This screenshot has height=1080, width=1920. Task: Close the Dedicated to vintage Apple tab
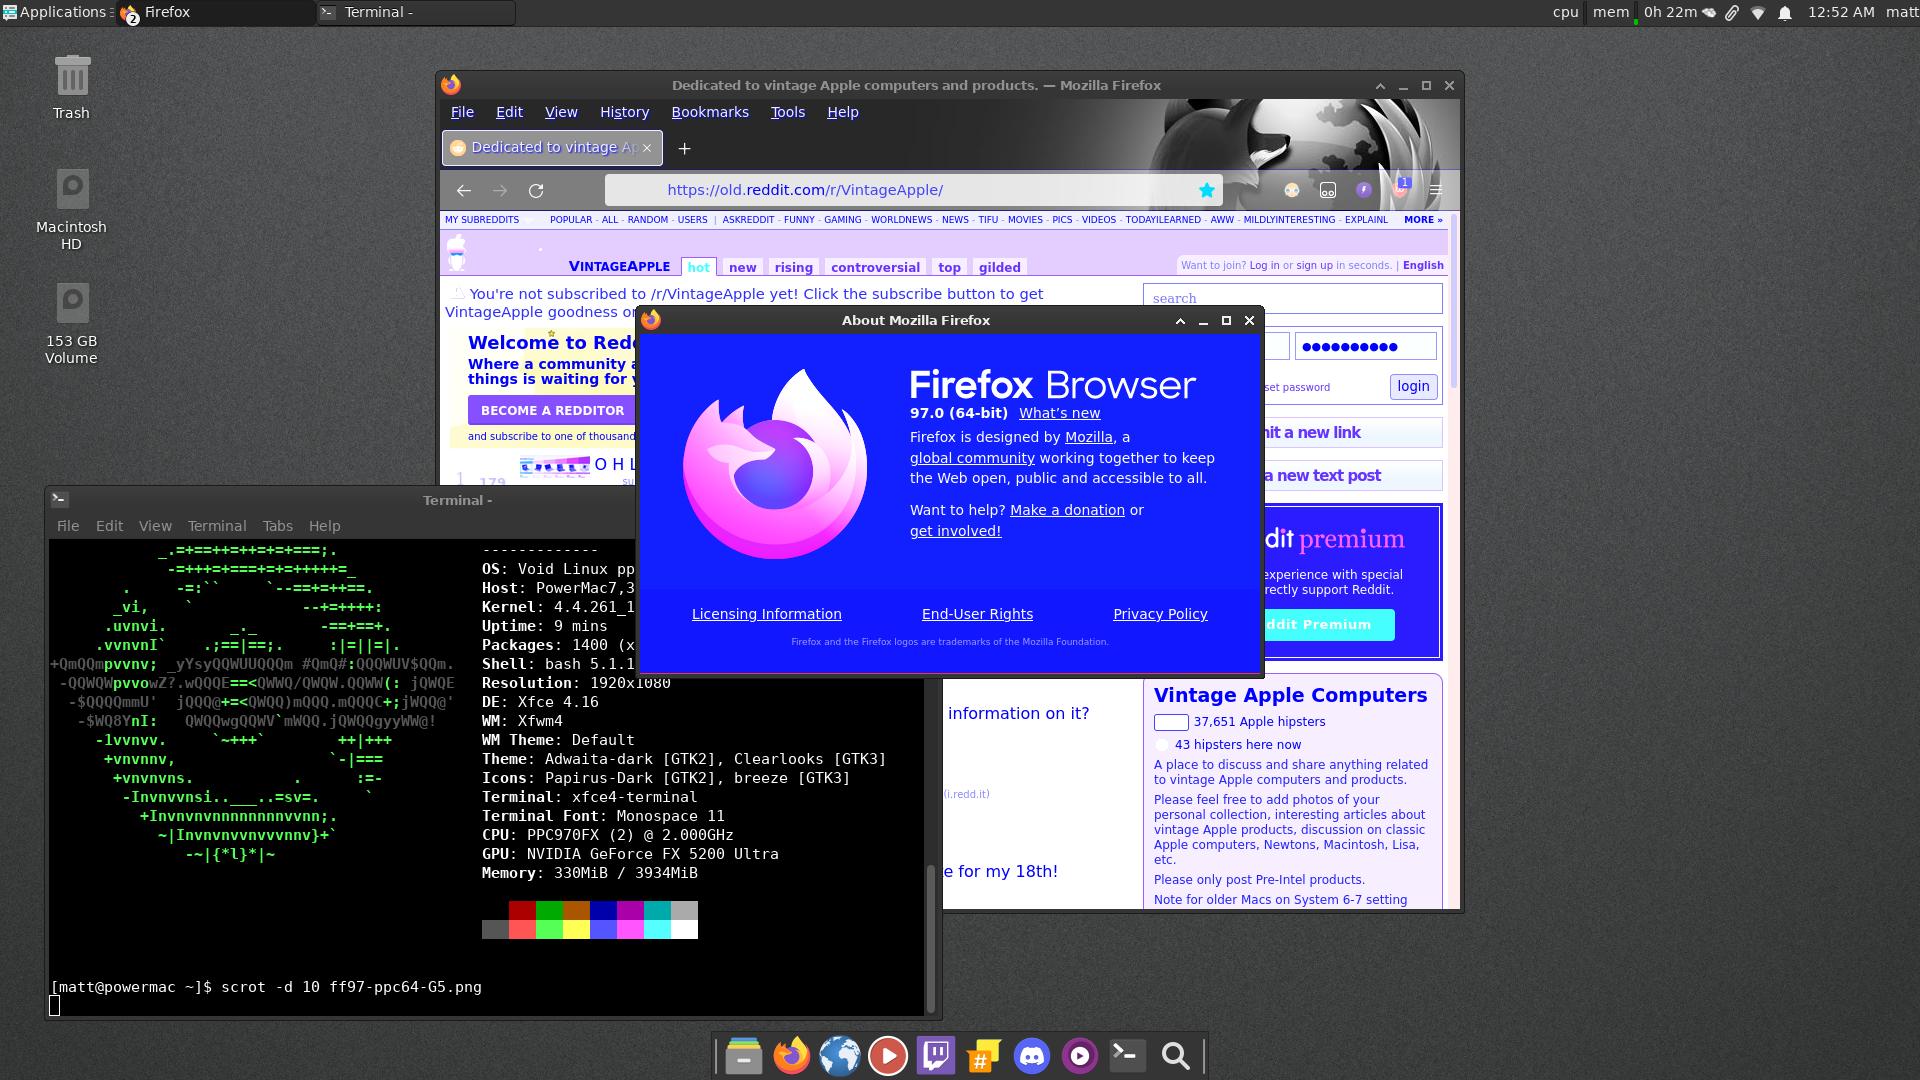point(647,148)
